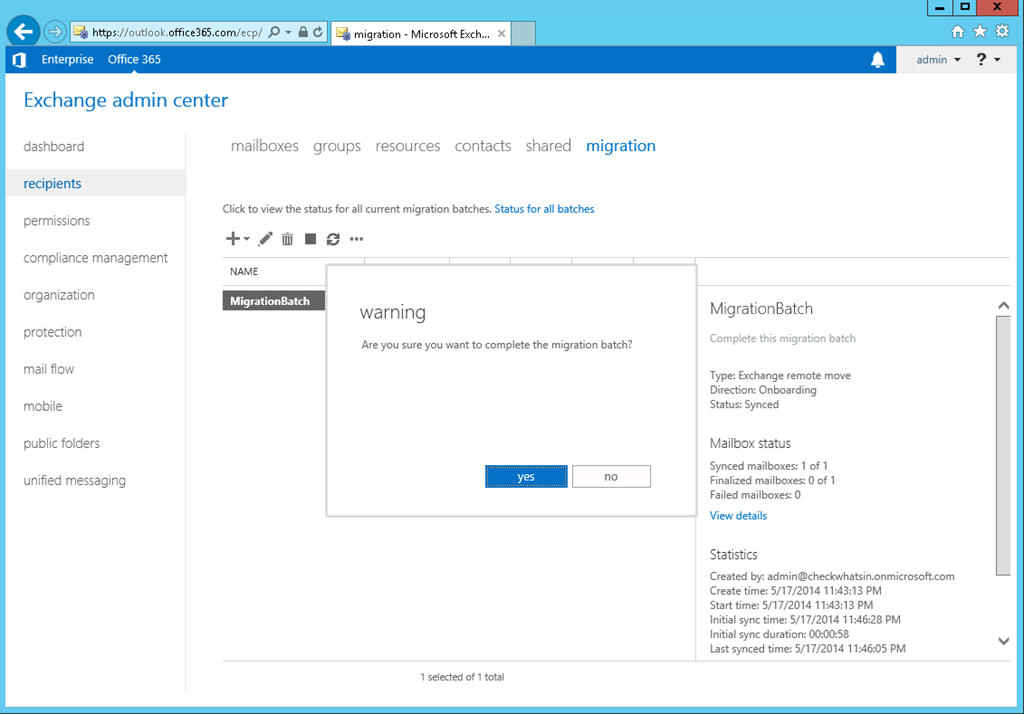Switch to resources tab
This screenshot has width=1024, height=714.
[x=408, y=146]
